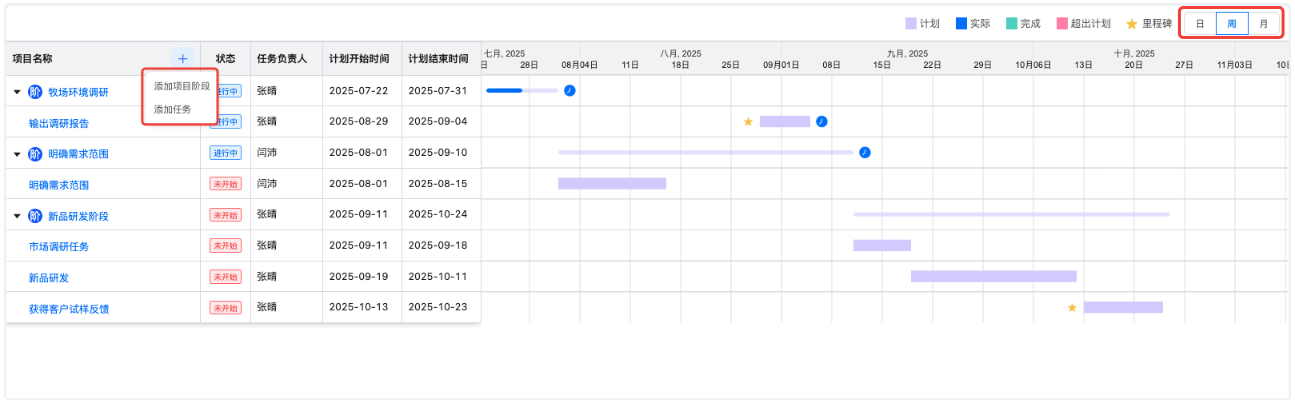Collapse the 牧场环境调研 phase row
Screen dimensions: 1295x407
(x=17, y=92)
